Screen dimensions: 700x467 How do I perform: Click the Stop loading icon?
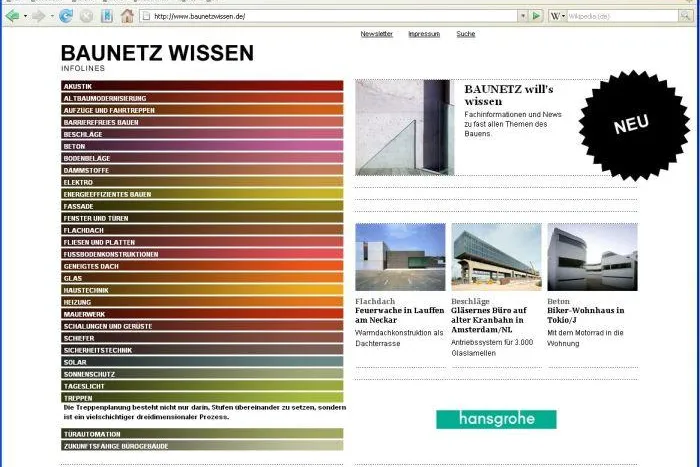pyautogui.click(x=87, y=16)
